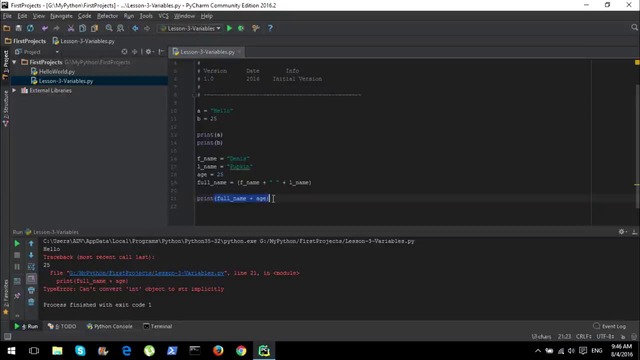Viewport: 640px width, 360px height.
Task: Expand the External Libraries node
Action: 14,90
